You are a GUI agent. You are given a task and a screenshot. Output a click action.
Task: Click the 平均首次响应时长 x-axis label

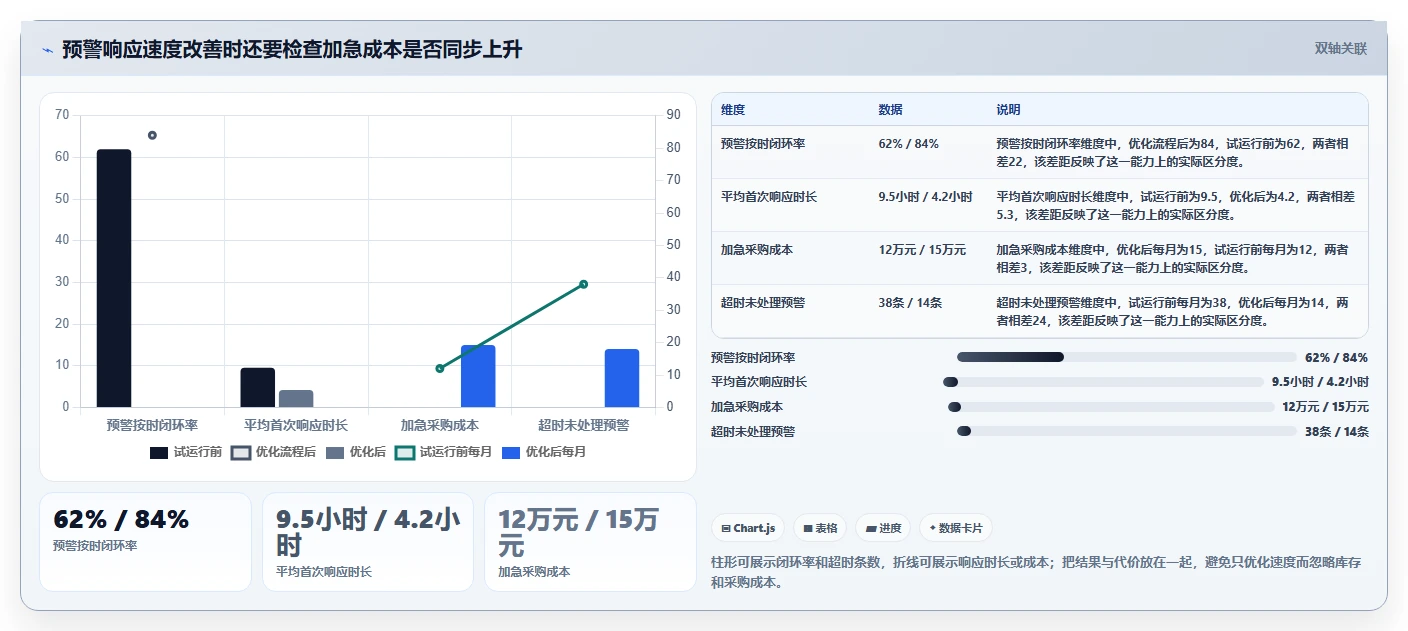tap(296, 425)
